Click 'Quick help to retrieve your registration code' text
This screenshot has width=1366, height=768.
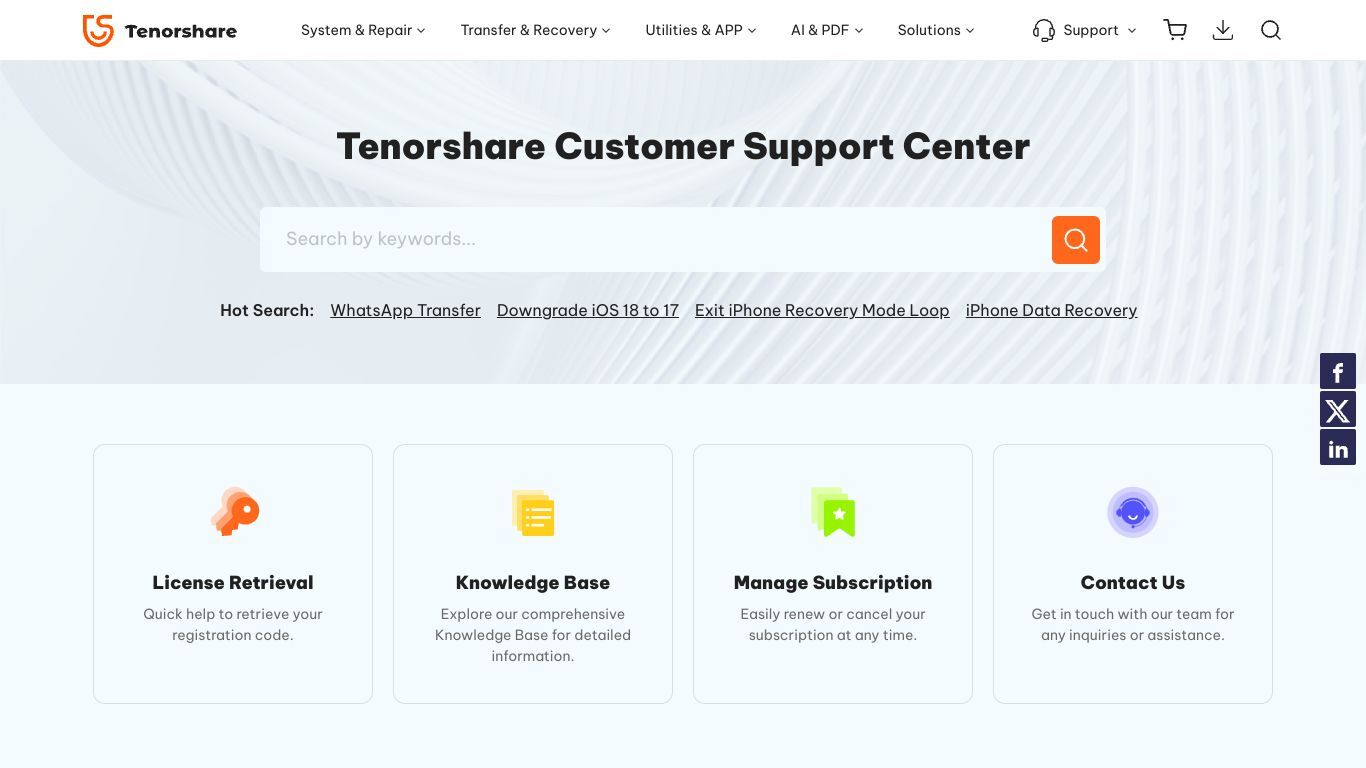233,624
